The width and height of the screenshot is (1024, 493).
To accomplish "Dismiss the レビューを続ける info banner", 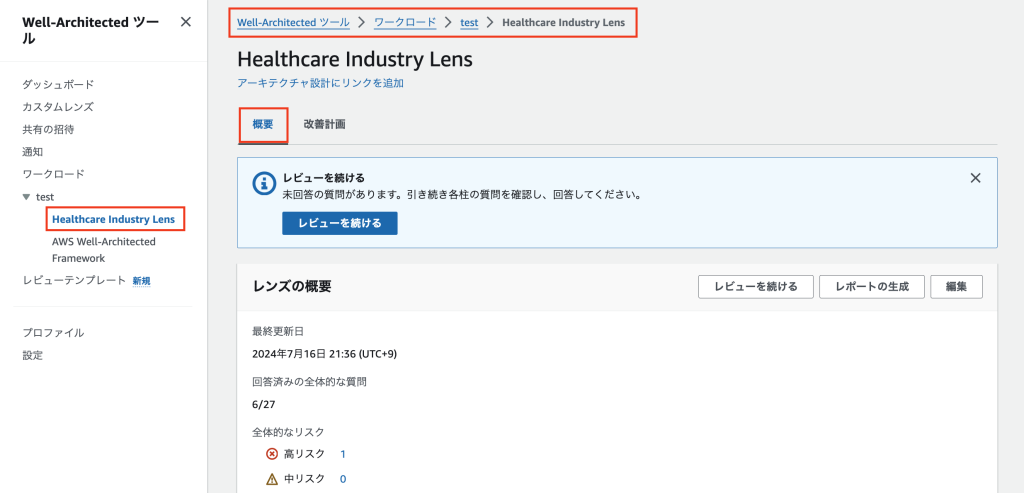I will point(975,178).
